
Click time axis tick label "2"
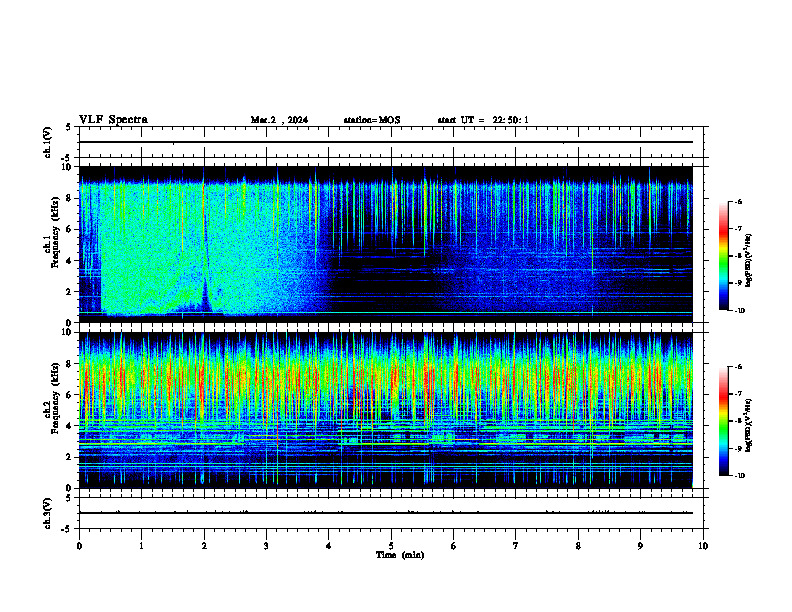tap(204, 546)
